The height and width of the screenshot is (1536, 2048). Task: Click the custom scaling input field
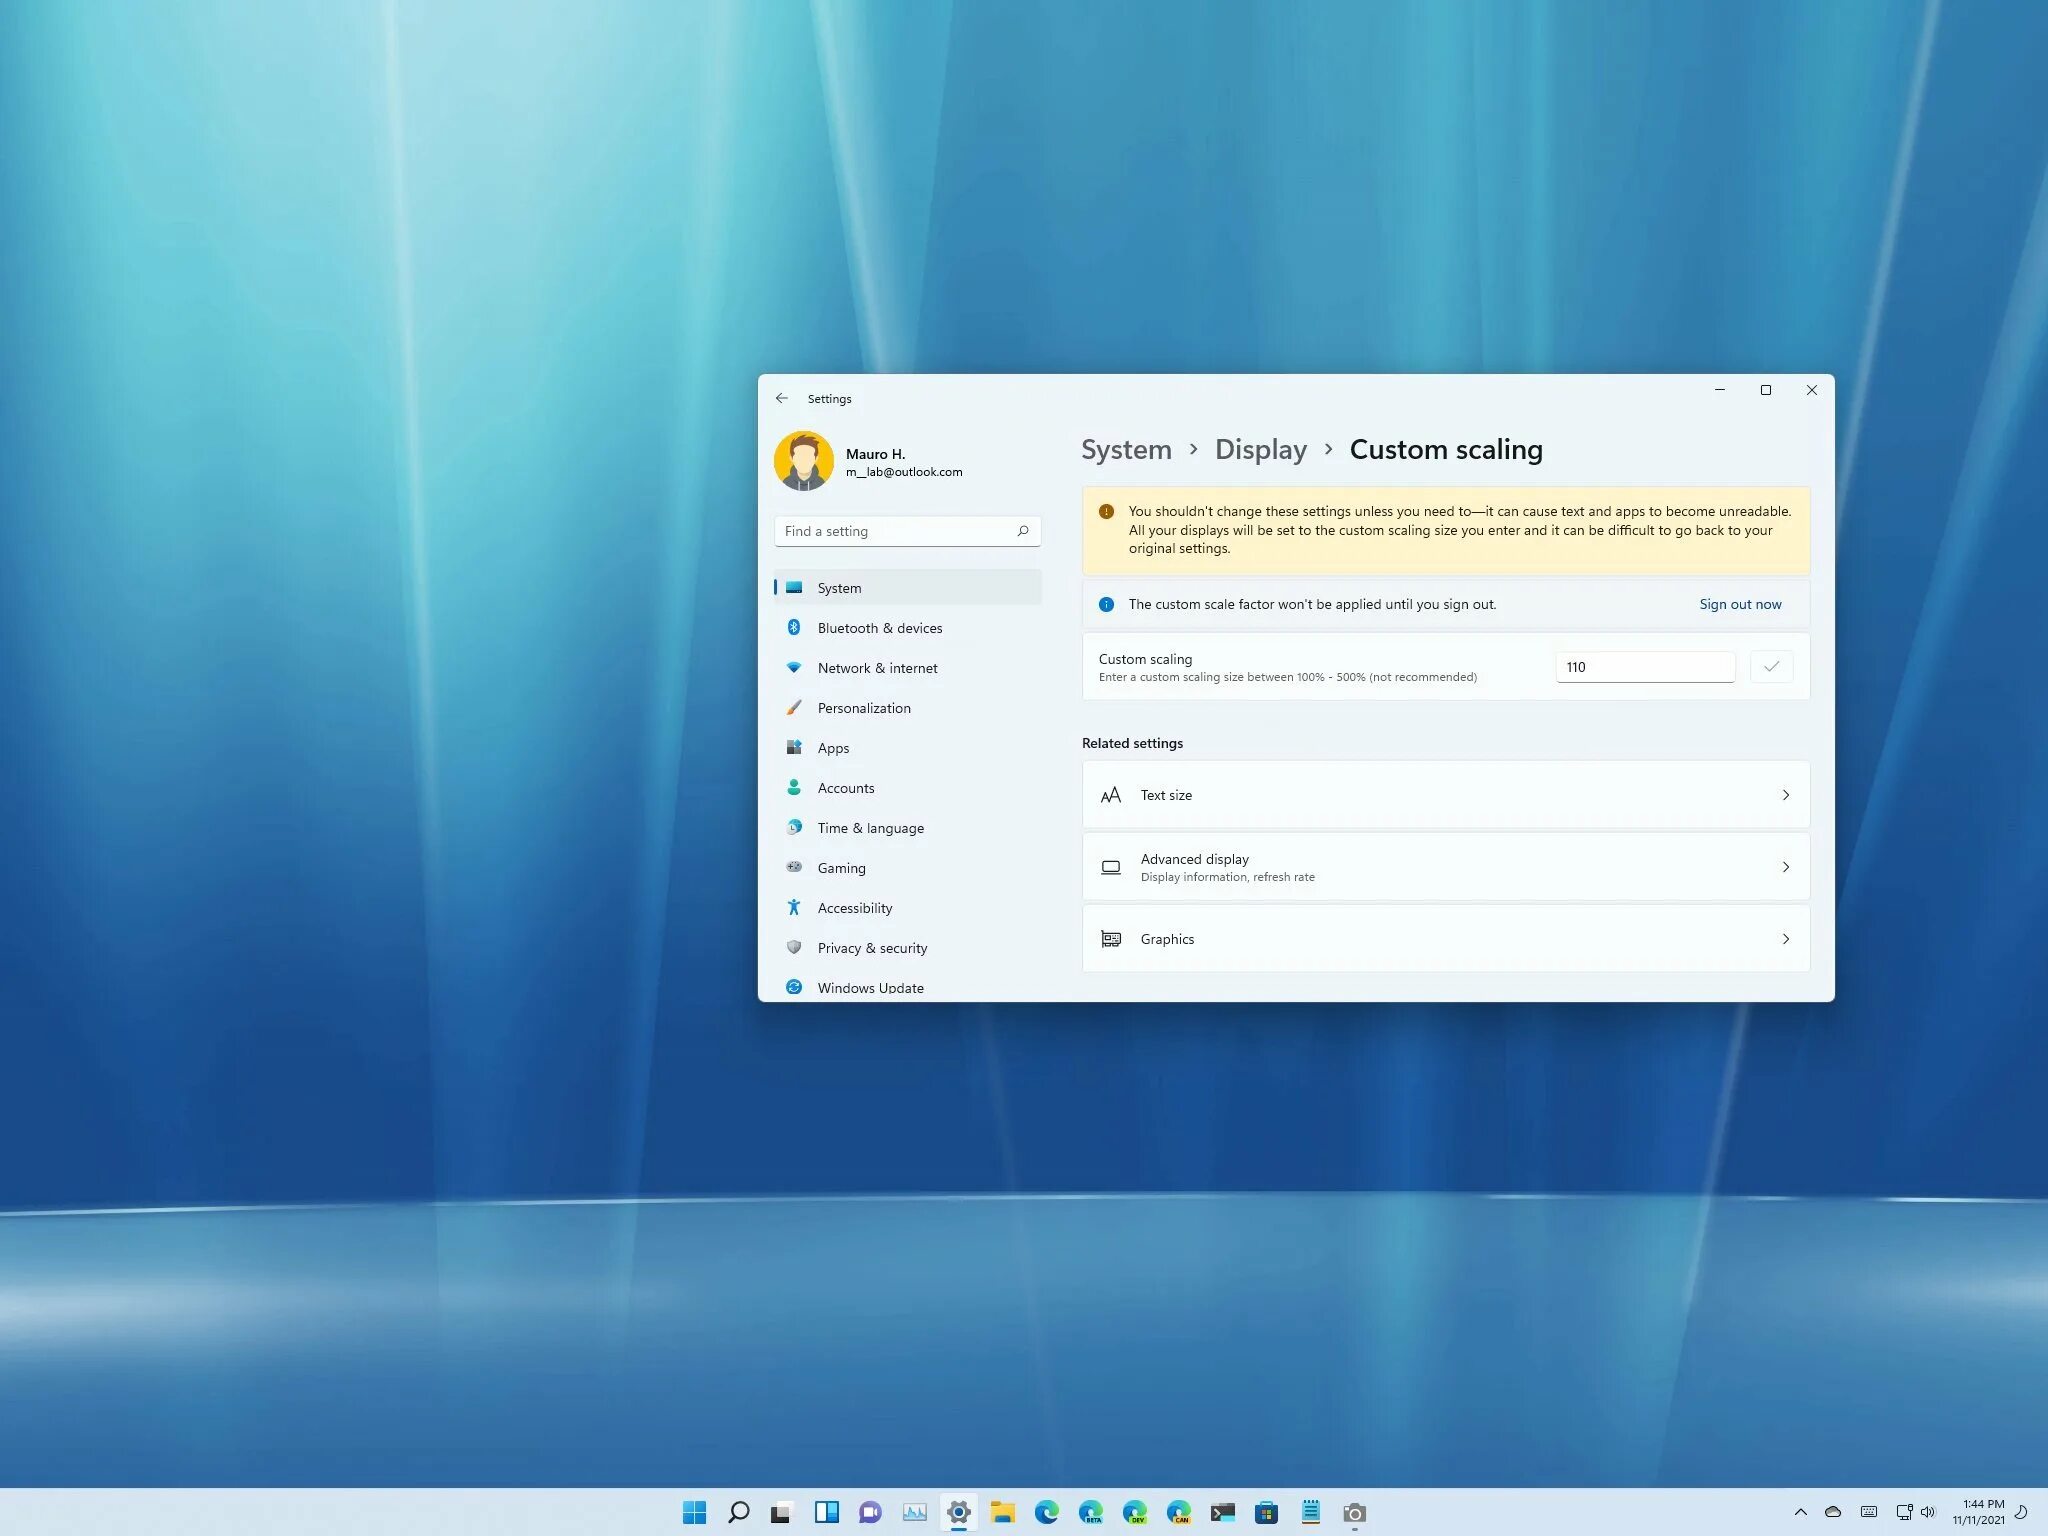1643,665
